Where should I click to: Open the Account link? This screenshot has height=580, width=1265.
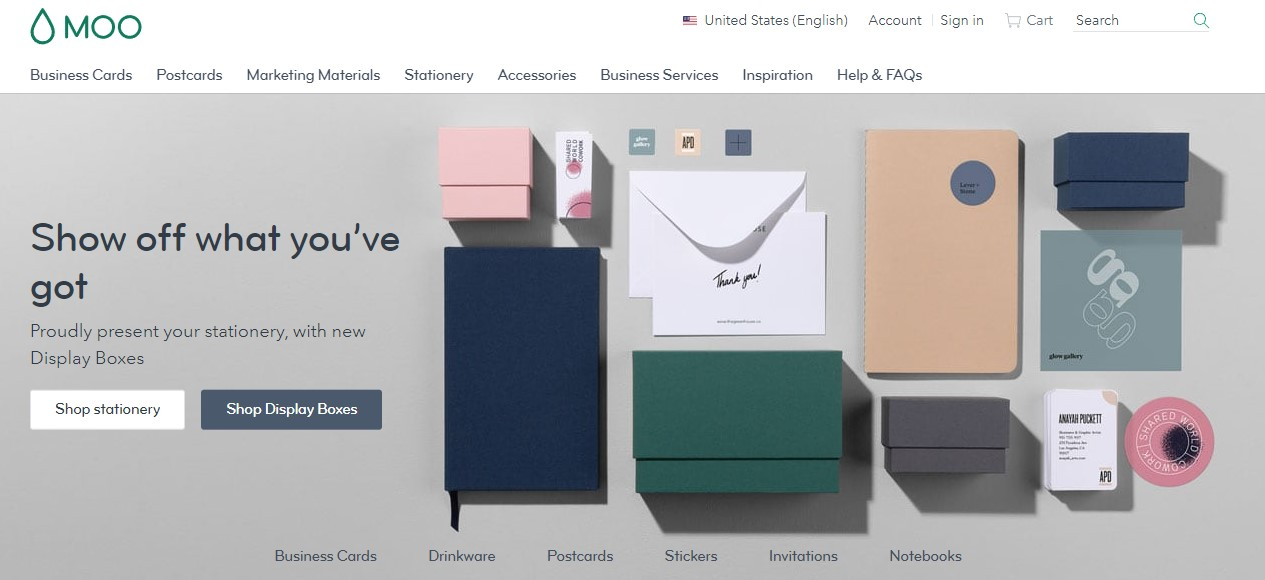895,20
